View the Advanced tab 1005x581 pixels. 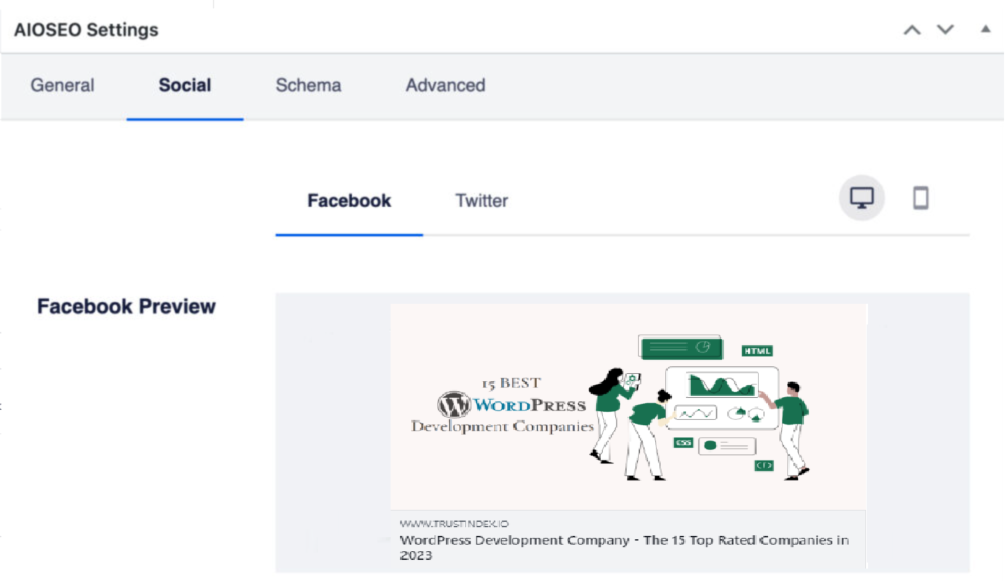pos(444,86)
